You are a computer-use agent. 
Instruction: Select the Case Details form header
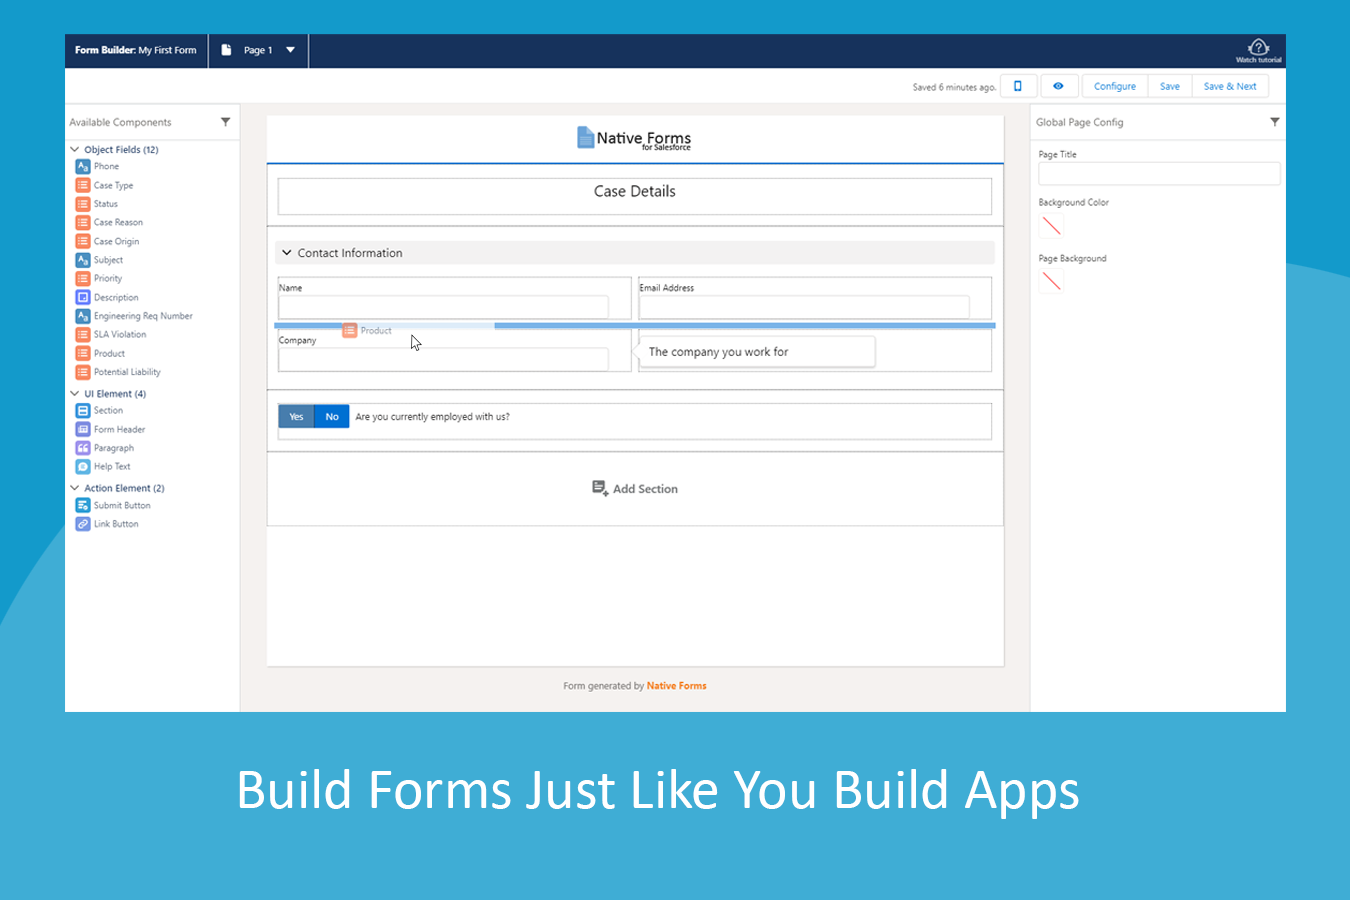pos(635,196)
